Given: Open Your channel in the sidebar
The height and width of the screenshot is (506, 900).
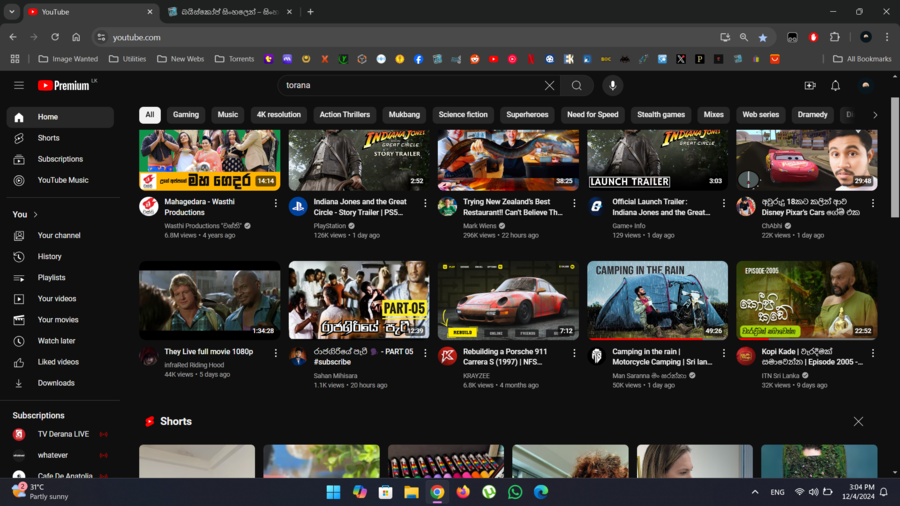Looking at the screenshot, I should point(60,236).
